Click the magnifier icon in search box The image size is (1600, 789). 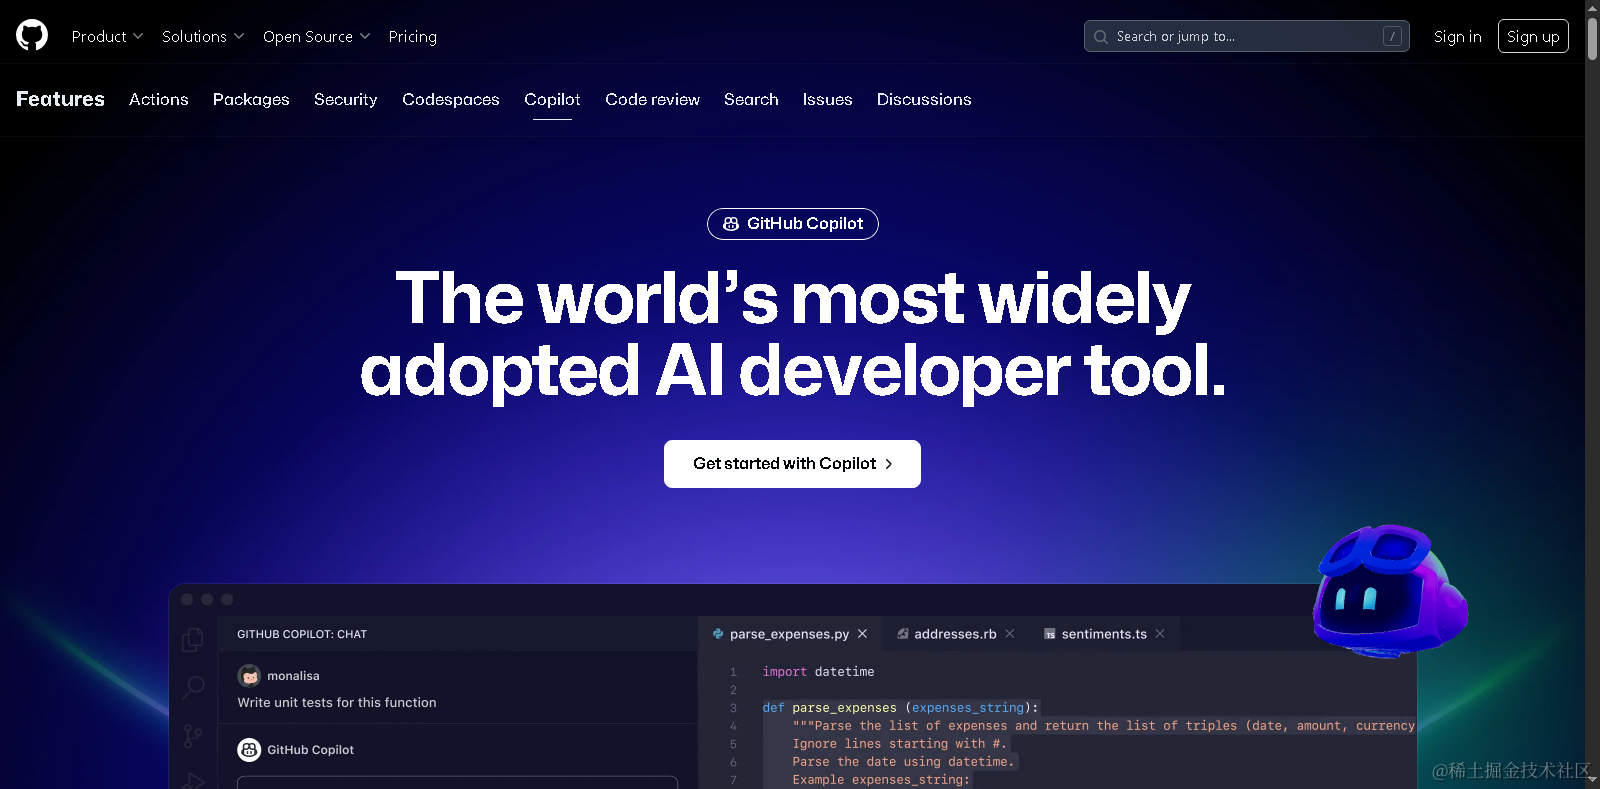click(x=1101, y=37)
